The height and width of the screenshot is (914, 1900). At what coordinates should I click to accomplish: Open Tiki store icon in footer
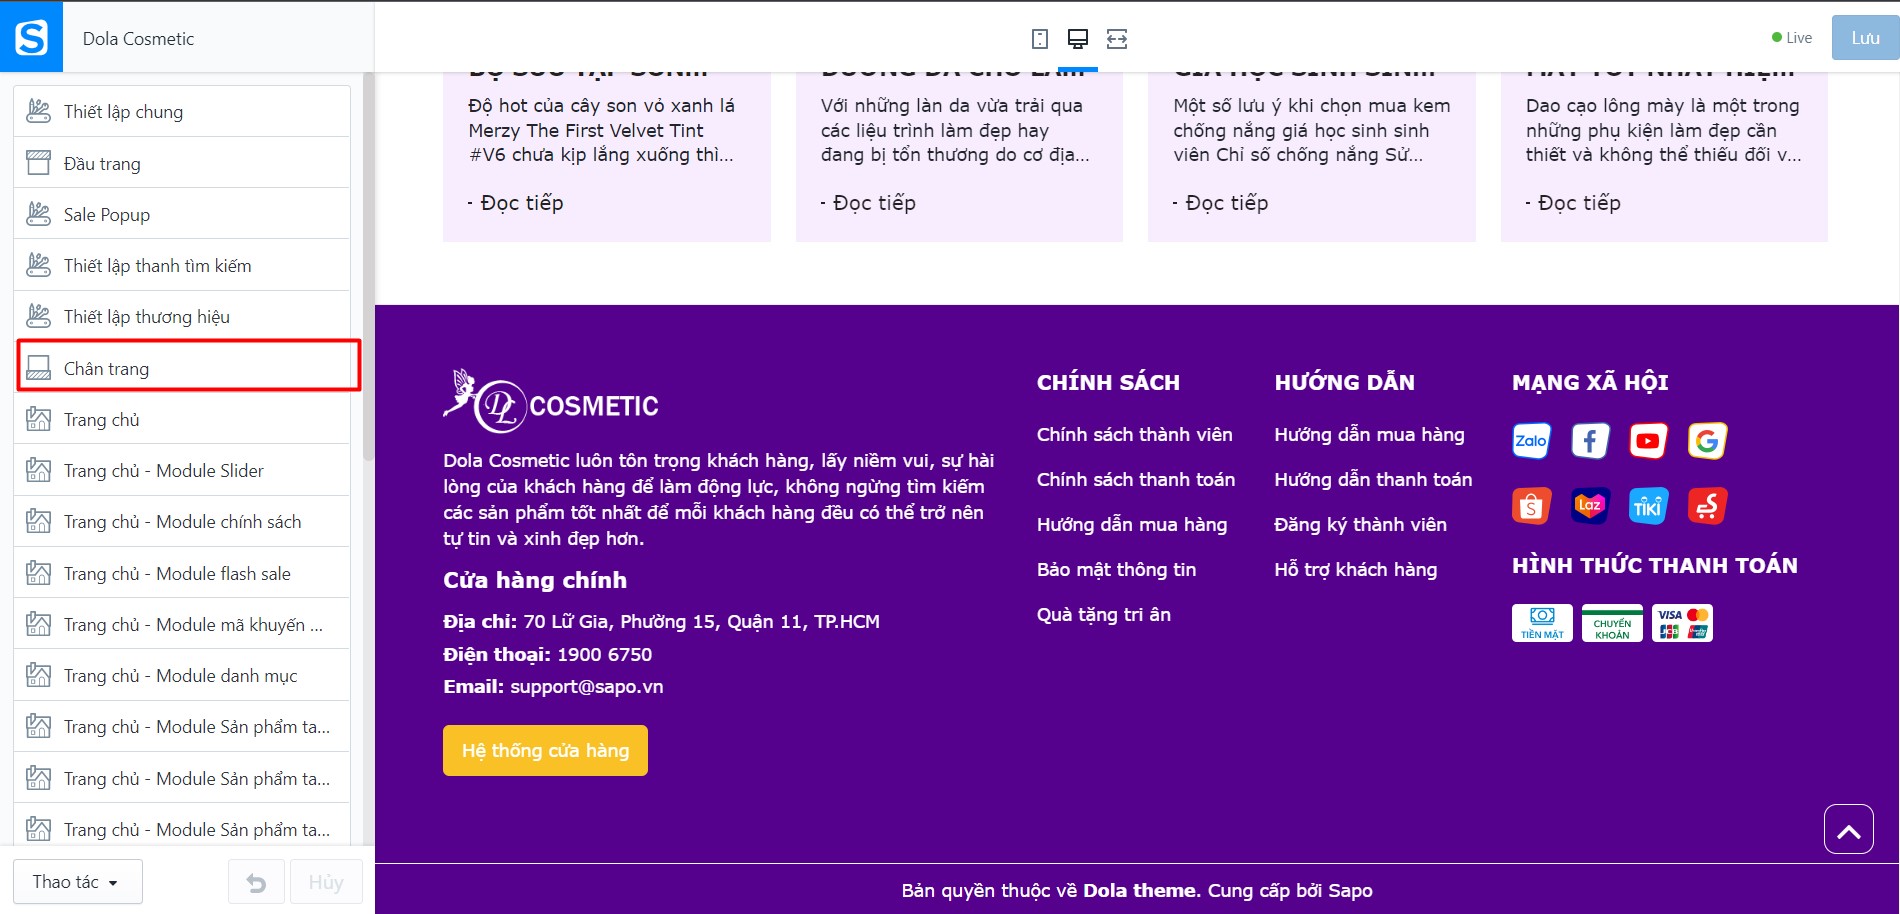1648,506
